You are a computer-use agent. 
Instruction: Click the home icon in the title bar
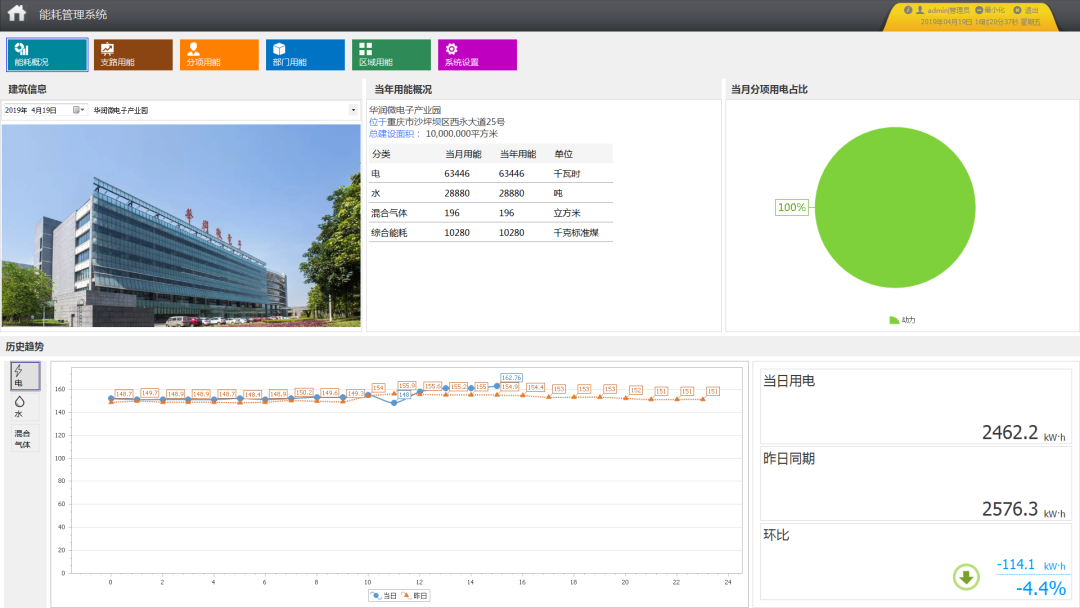tap(14, 13)
